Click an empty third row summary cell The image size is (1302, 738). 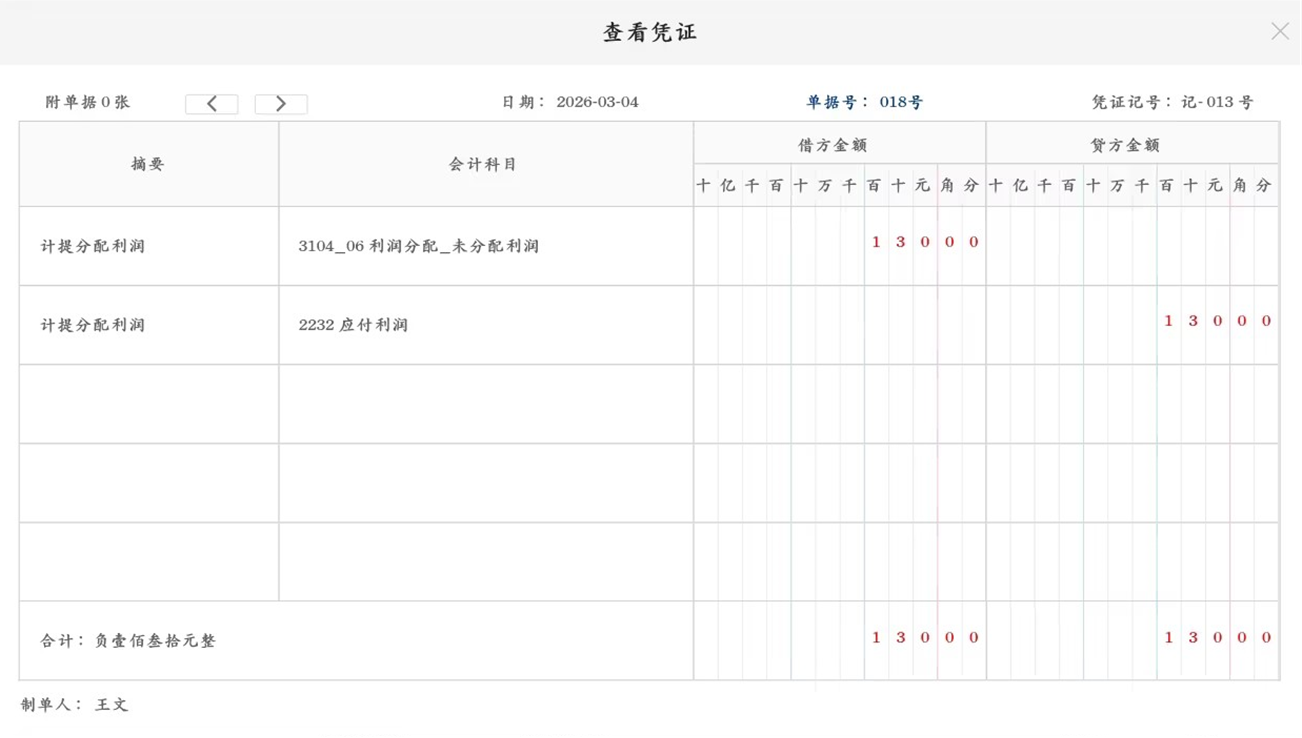tap(147, 403)
